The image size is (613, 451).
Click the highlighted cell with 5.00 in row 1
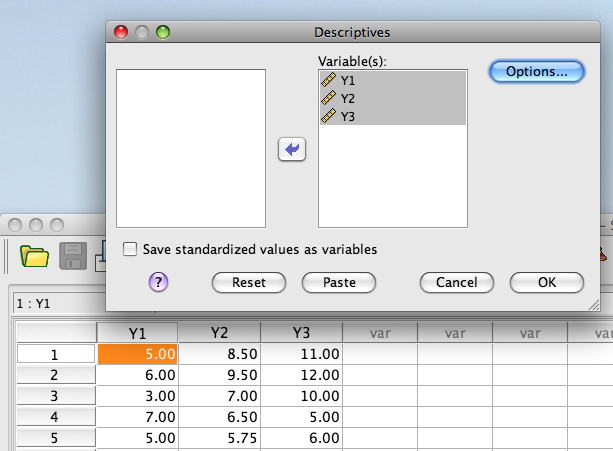137,354
